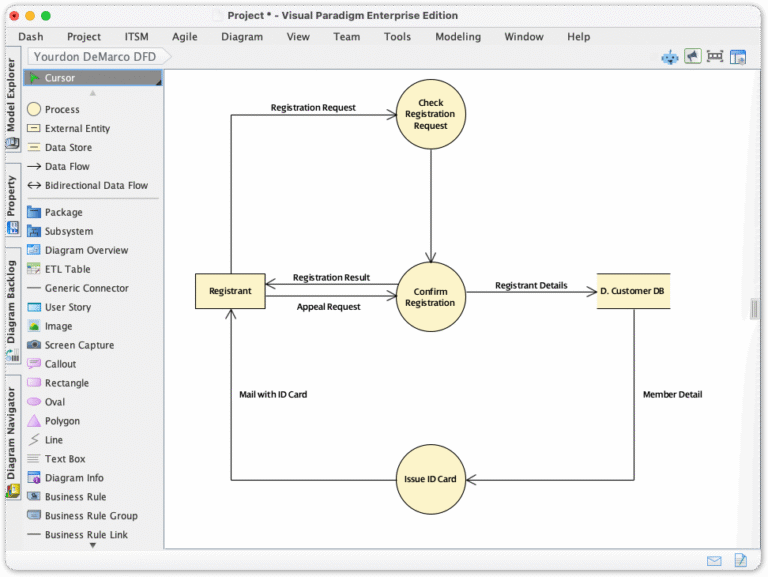Select the Diagram Info tool
The height and width of the screenshot is (577, 768).
(x=93, y=478)
